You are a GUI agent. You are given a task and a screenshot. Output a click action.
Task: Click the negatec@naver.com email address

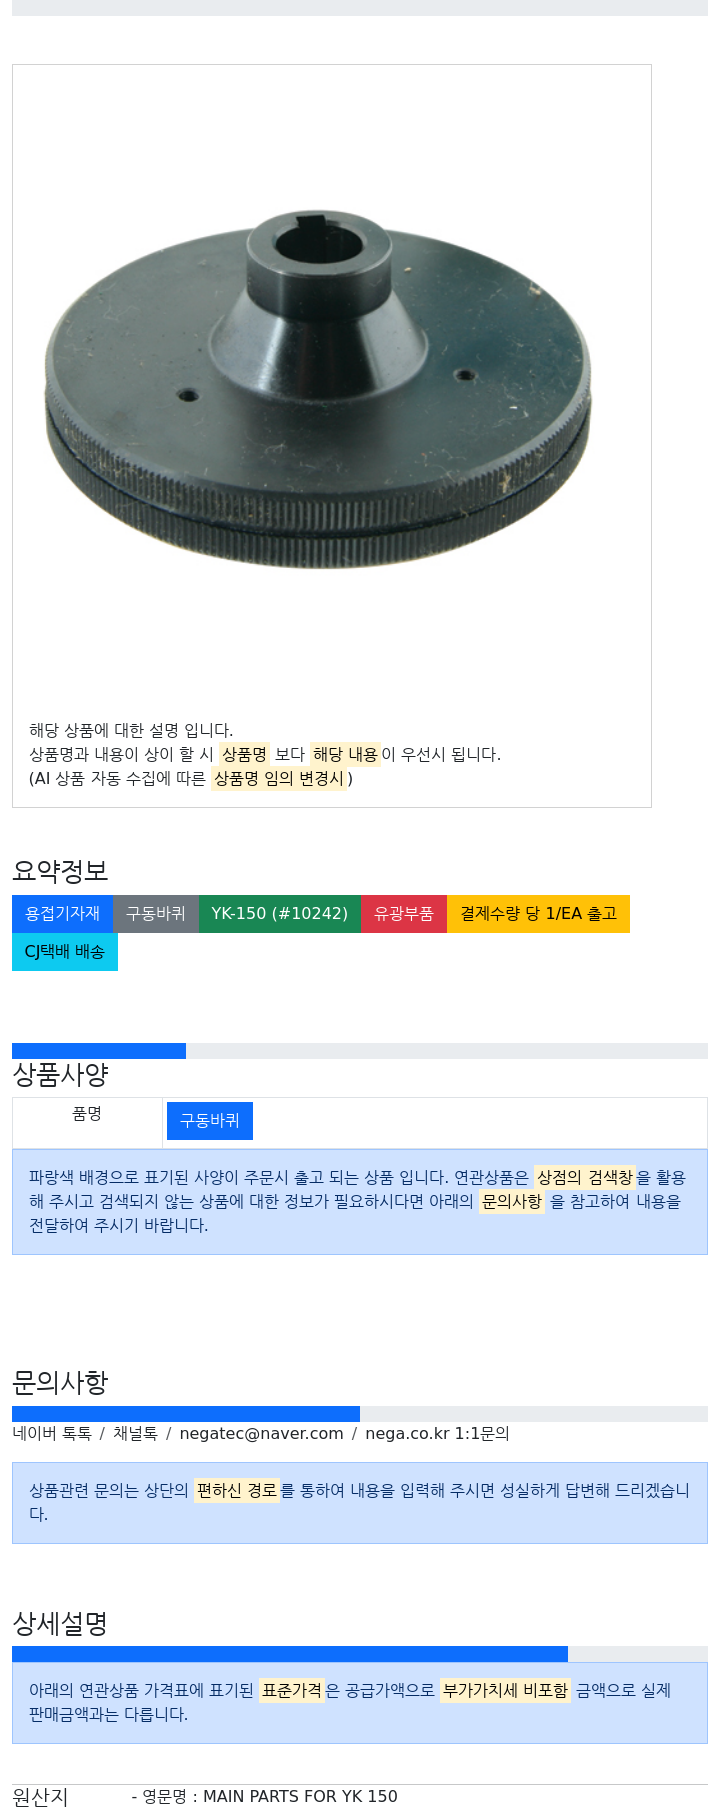point(261,1434)
